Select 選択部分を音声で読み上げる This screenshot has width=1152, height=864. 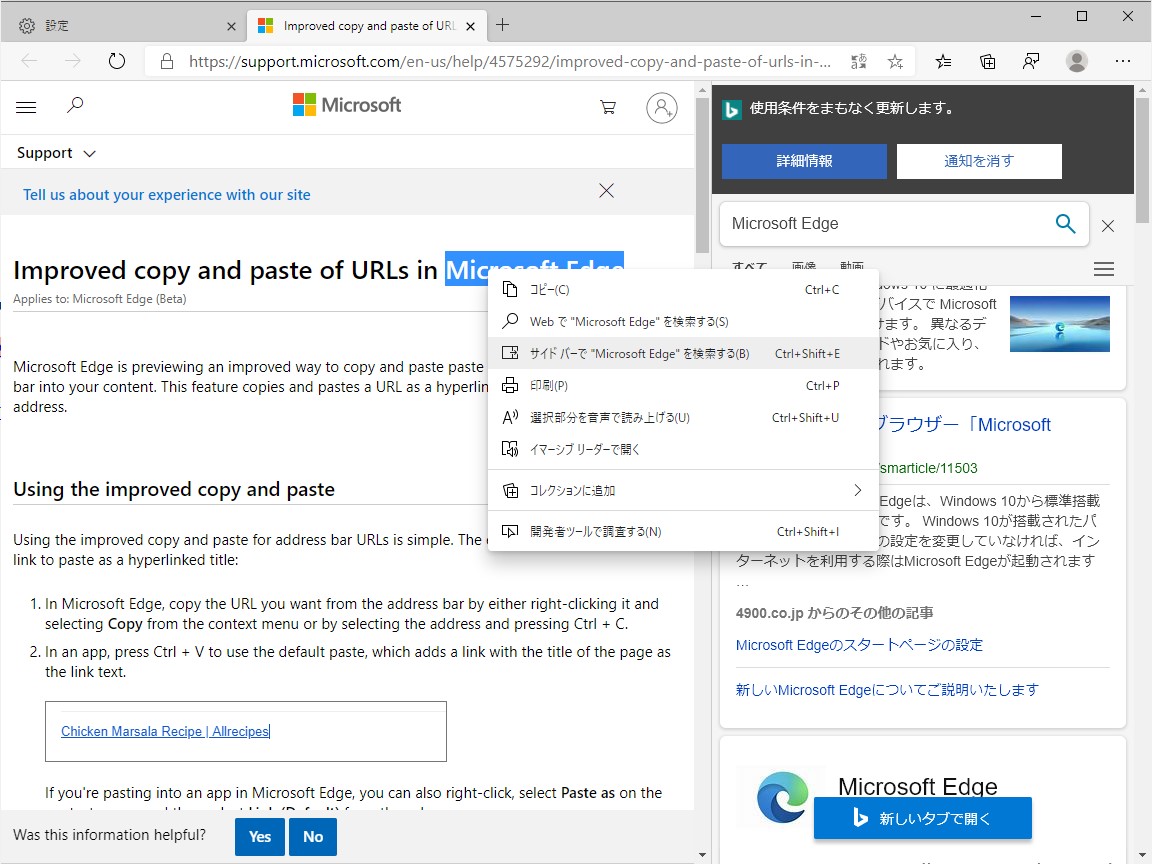(x=683, y=417)
